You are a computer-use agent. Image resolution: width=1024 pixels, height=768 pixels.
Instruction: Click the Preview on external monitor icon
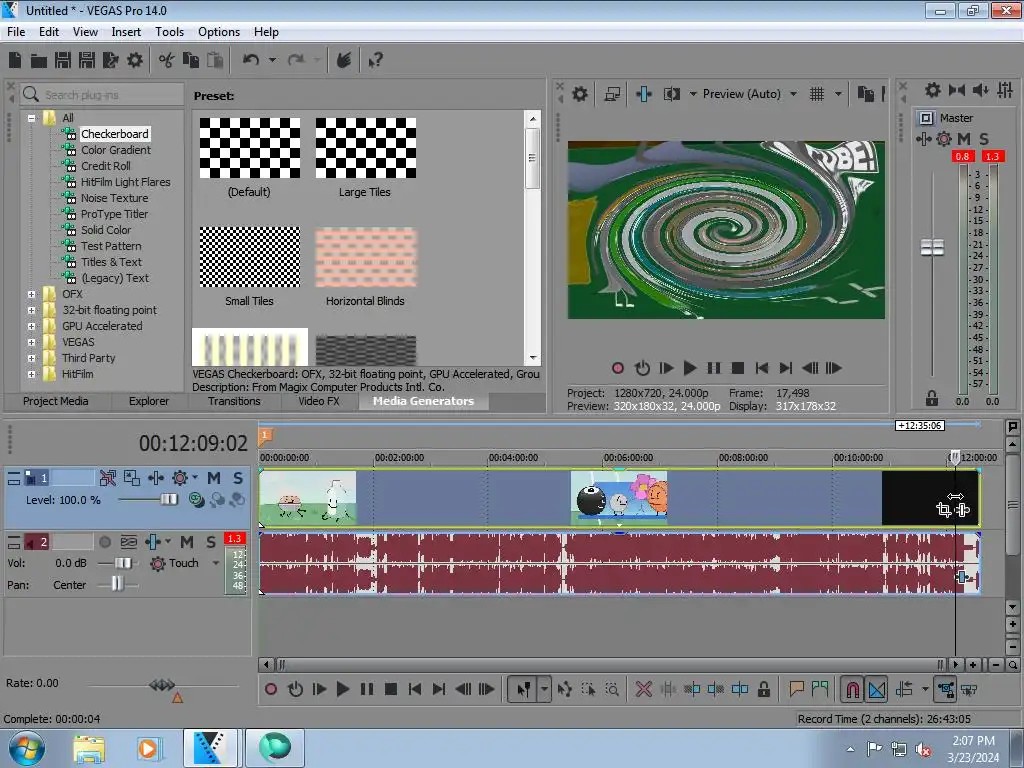[x=612, y=94]
